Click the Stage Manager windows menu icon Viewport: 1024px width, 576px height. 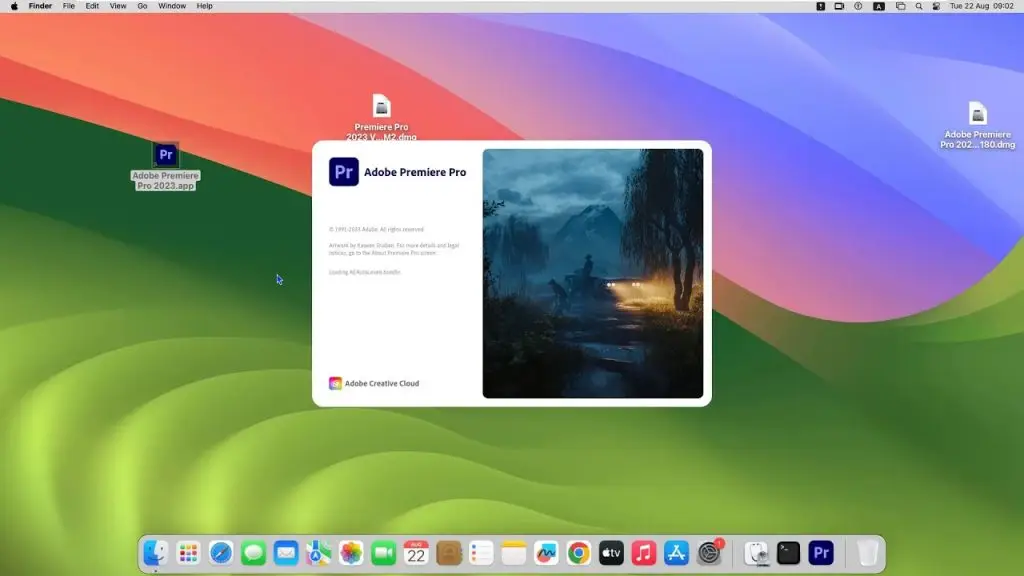tap(901, 6)
